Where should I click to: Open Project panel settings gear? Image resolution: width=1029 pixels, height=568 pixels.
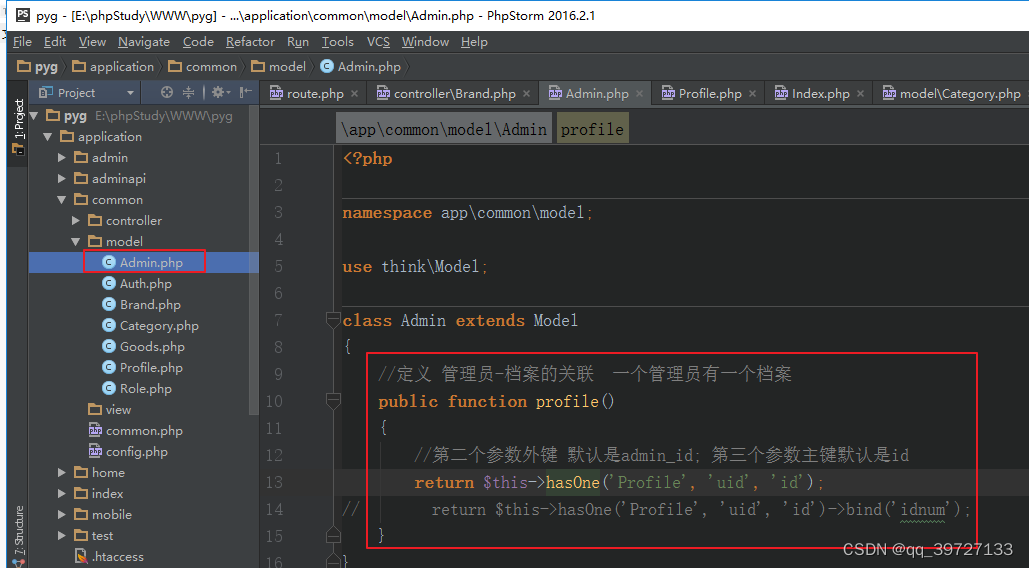point(218,92)
